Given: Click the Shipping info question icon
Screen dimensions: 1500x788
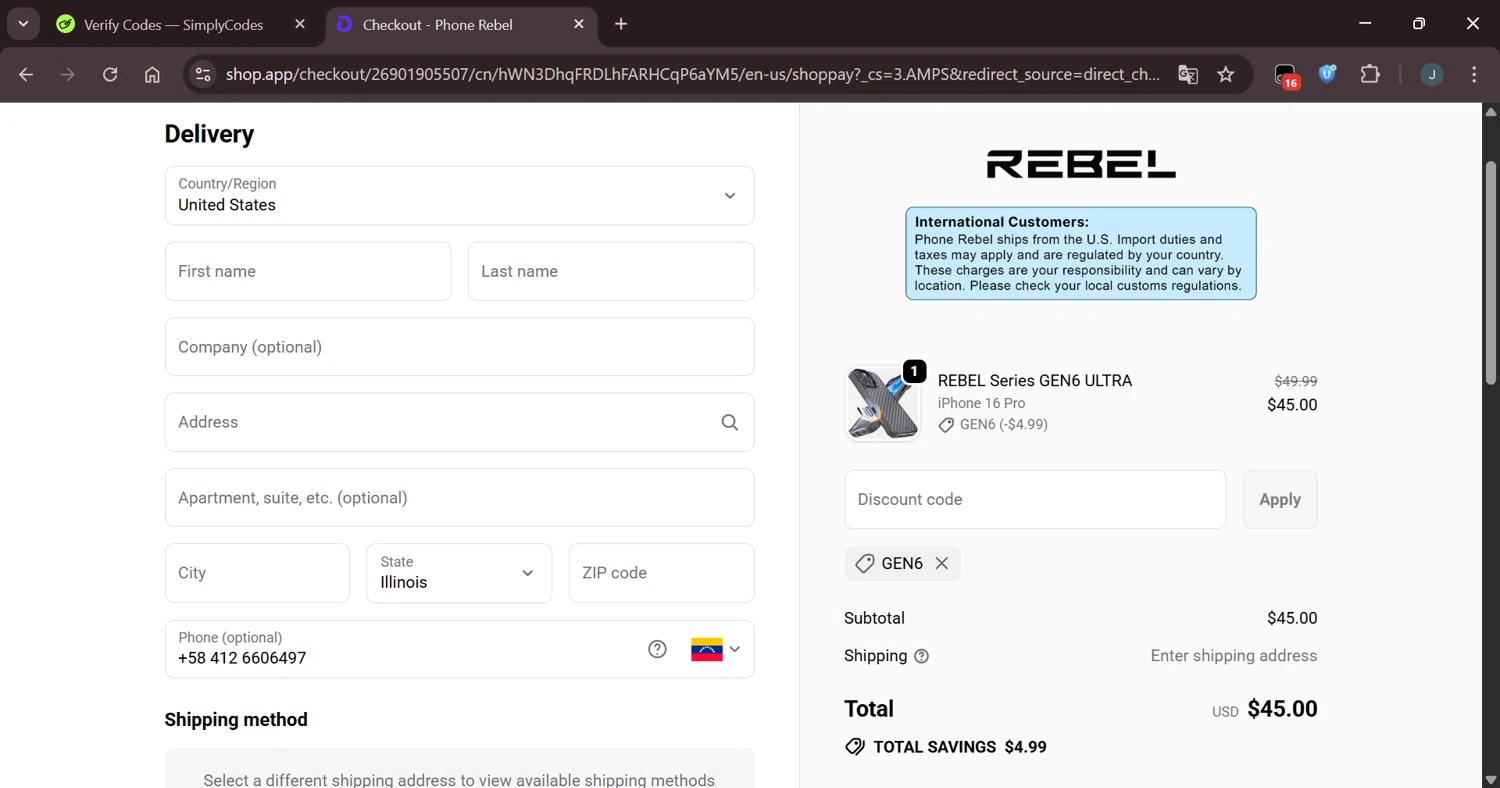Looking at the screenshot, I should pos(922,656).
